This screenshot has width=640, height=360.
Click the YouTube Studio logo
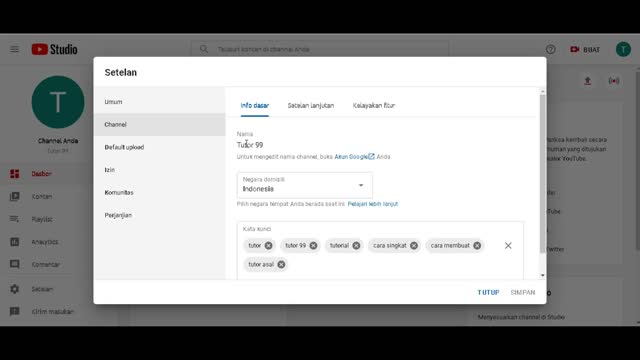click(x=55, y=49)
